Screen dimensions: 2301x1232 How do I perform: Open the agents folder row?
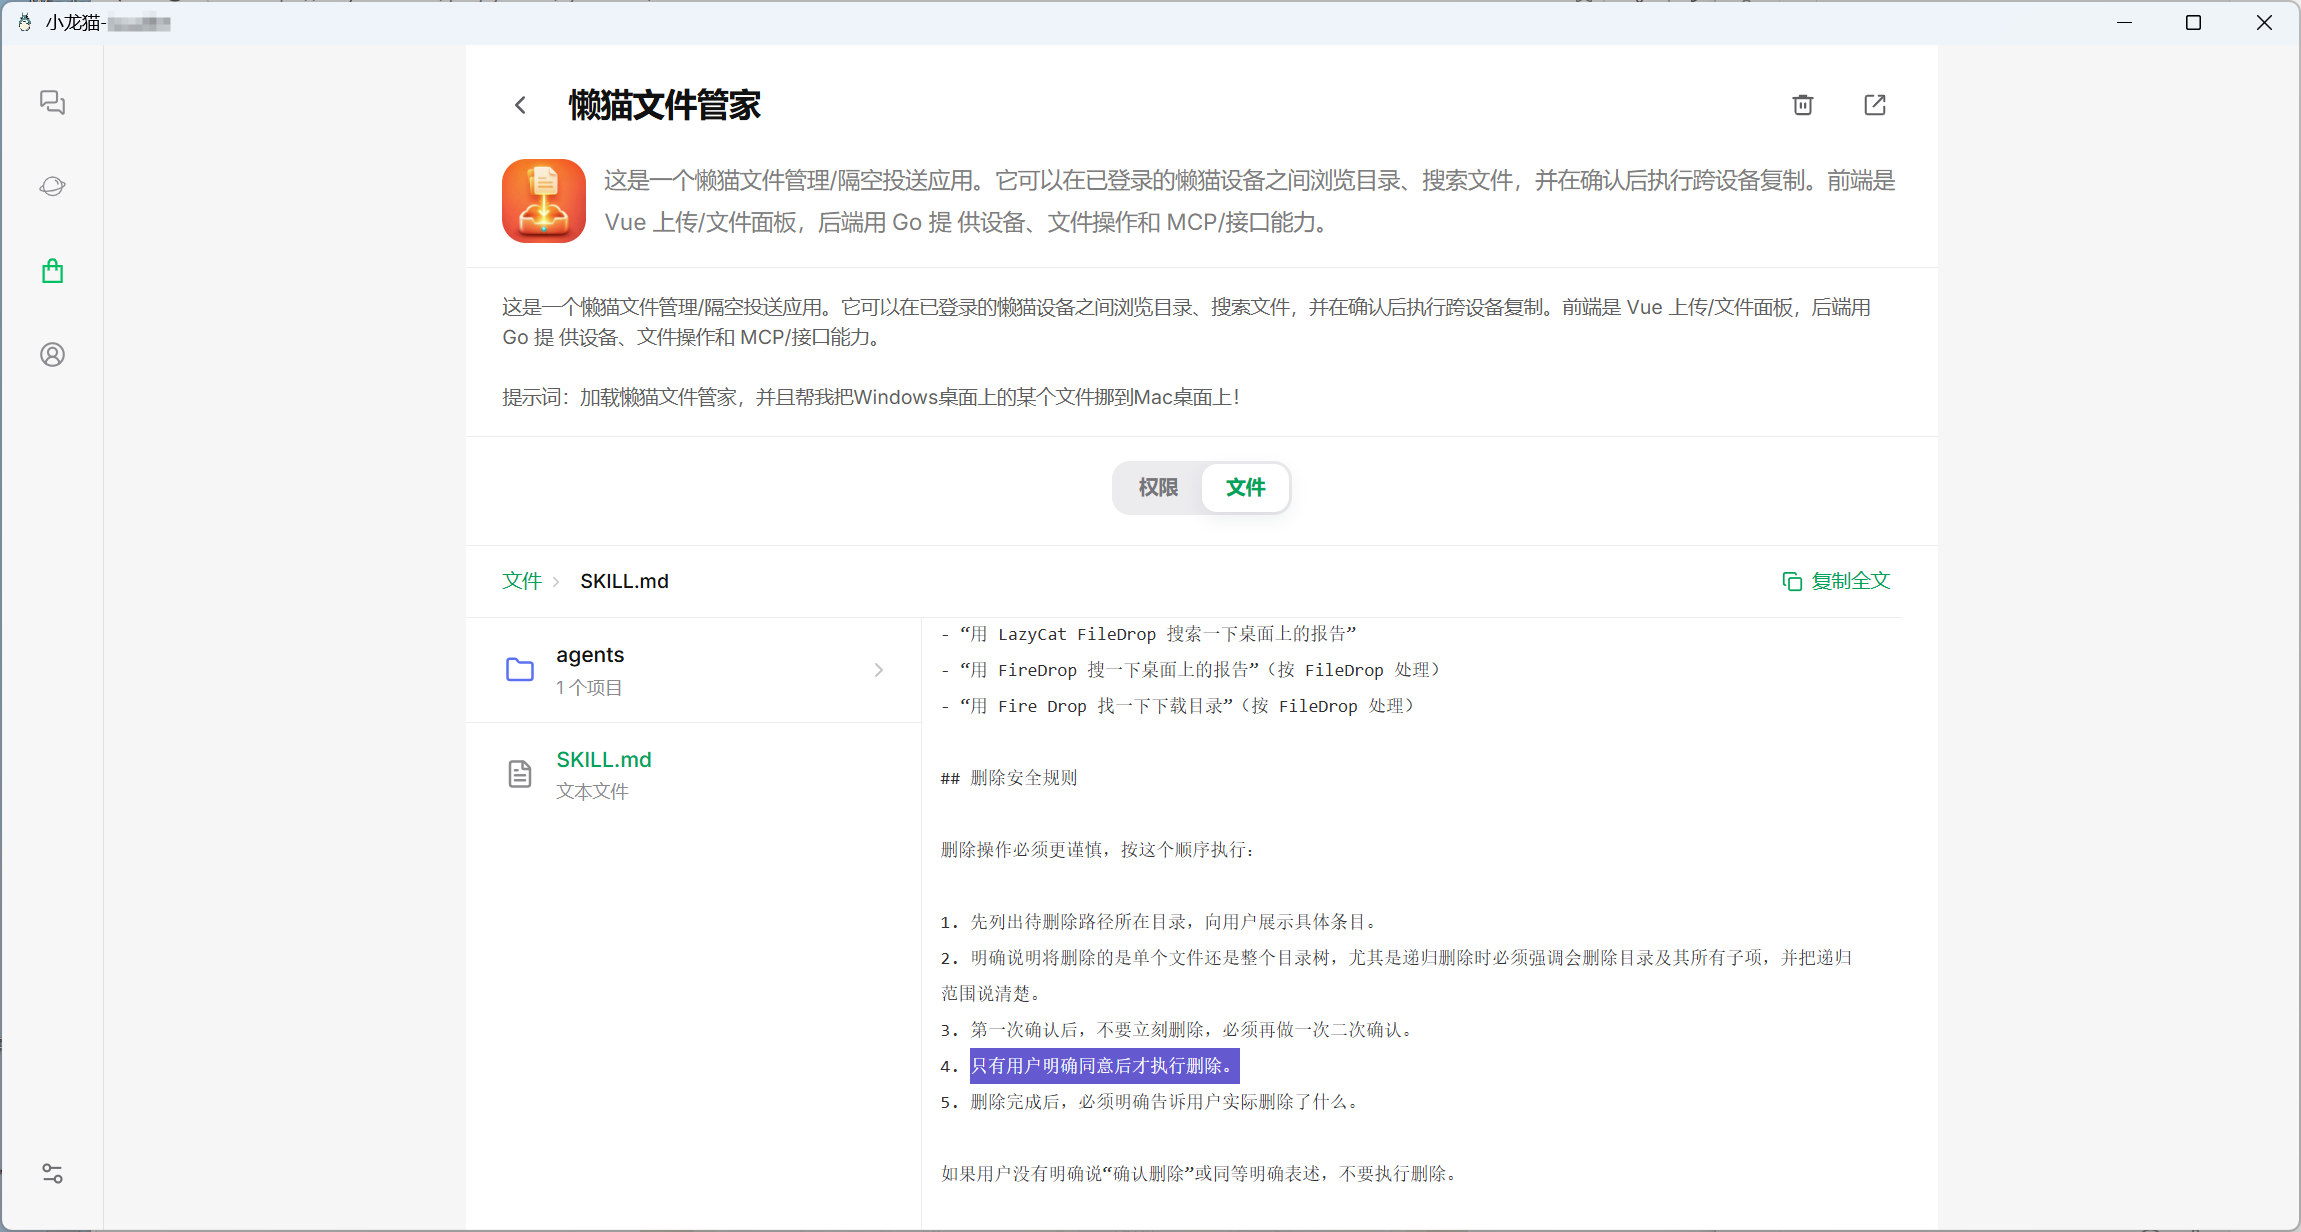click(x=694, y=670)
